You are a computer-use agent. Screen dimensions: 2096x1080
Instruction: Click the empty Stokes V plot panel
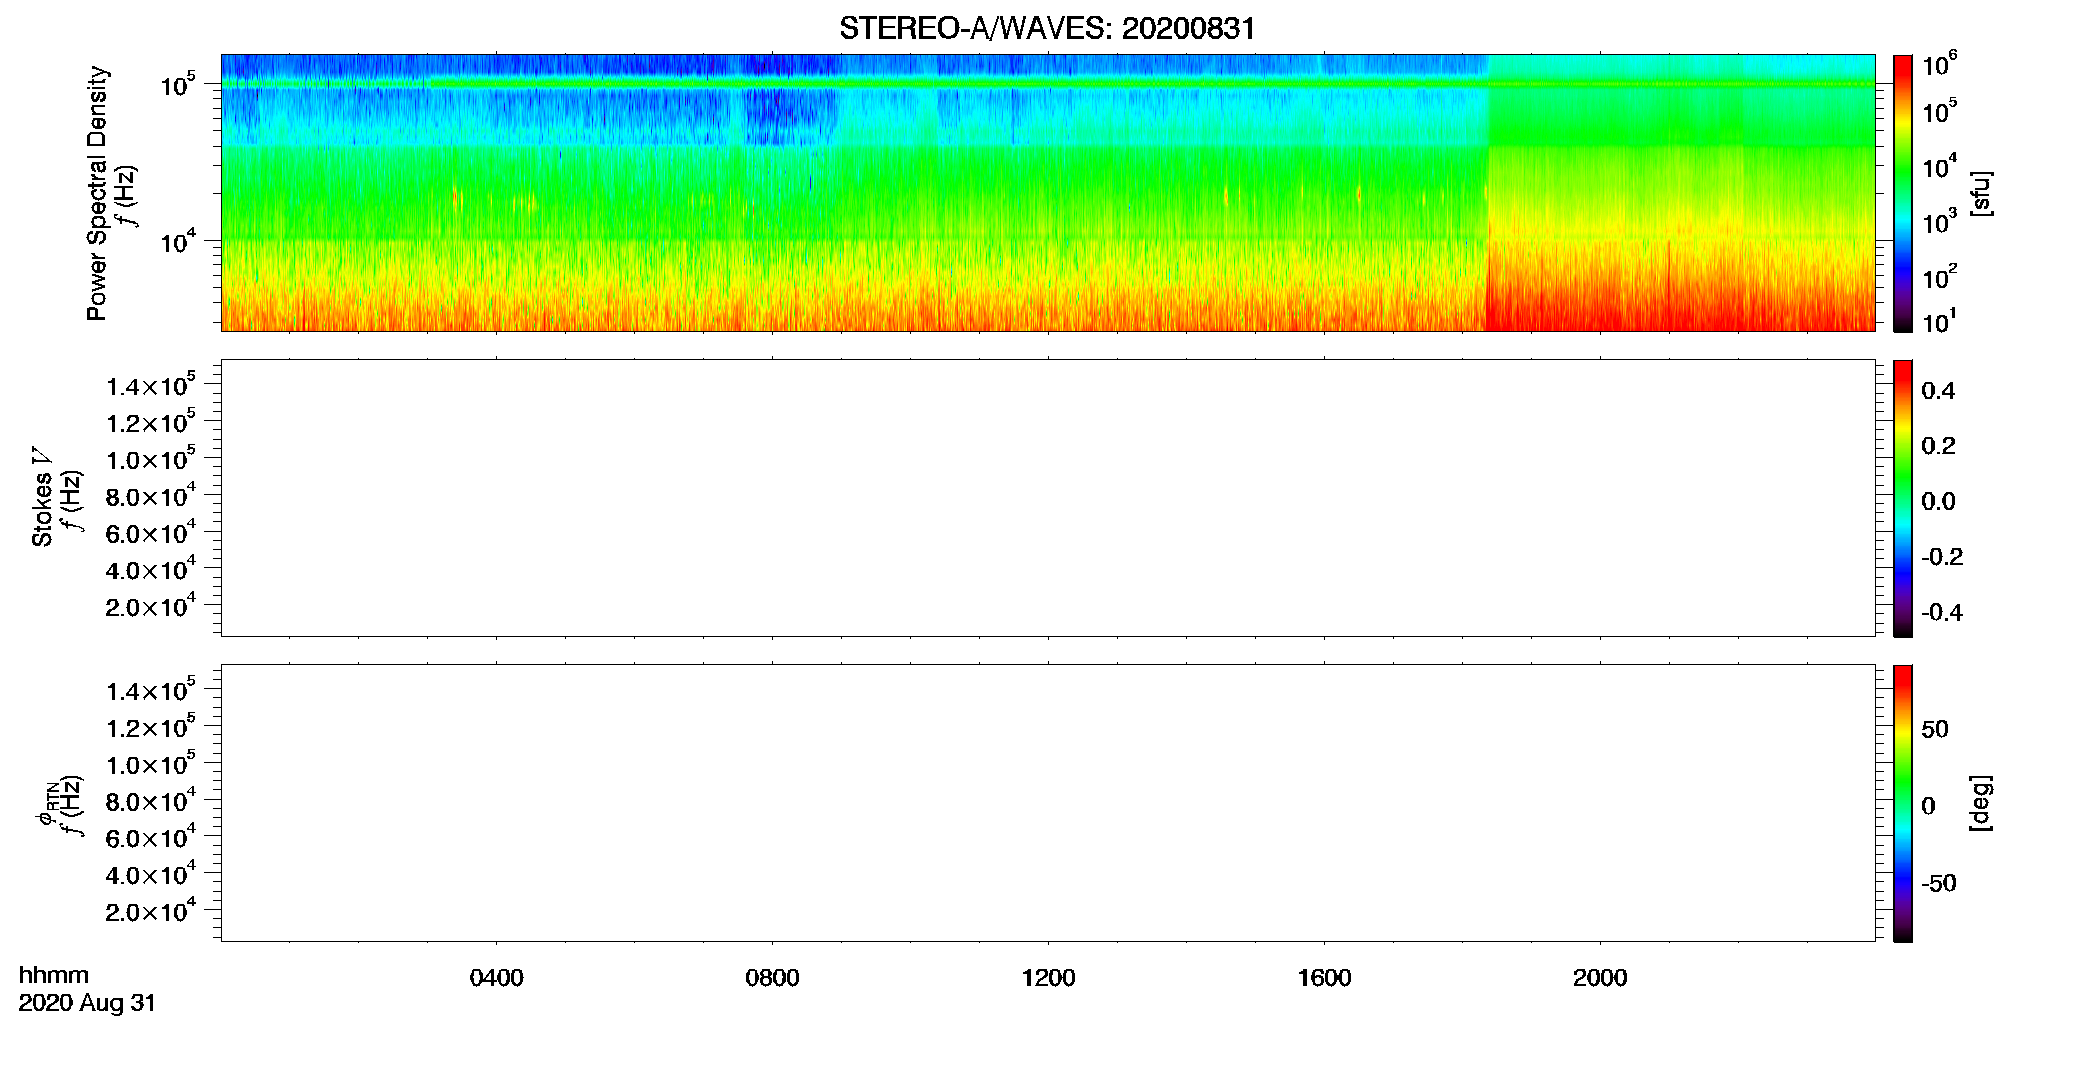point(1048,498)
